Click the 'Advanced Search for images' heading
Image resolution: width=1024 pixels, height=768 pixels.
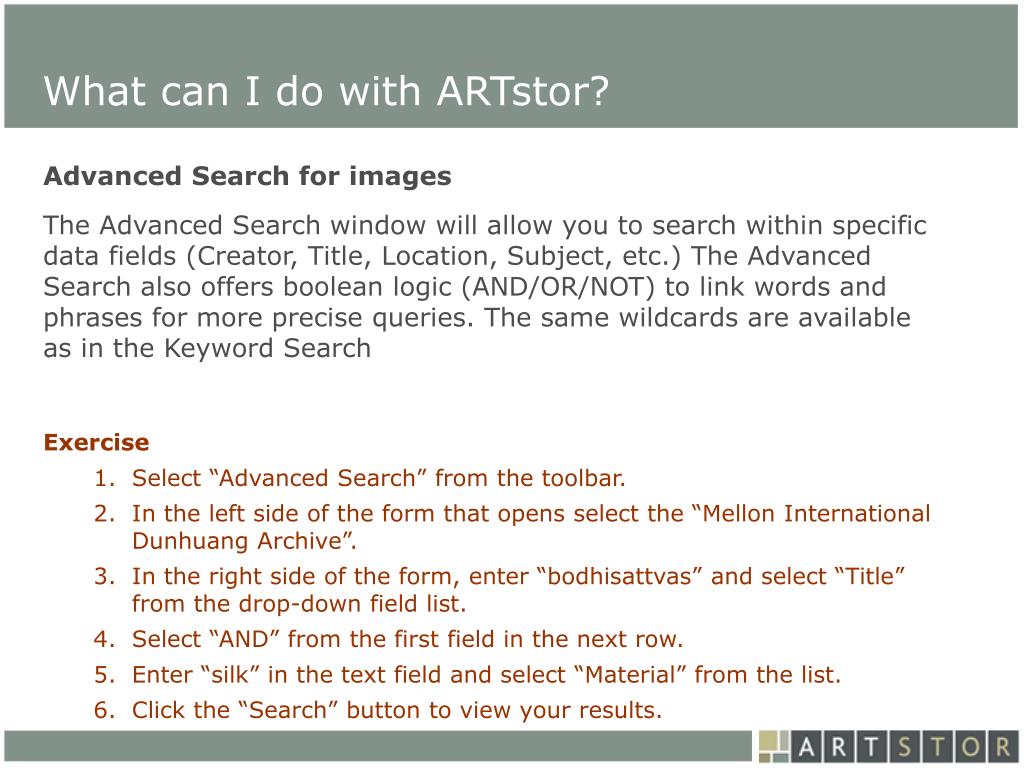pyautogui.click(x=248, y=176)
